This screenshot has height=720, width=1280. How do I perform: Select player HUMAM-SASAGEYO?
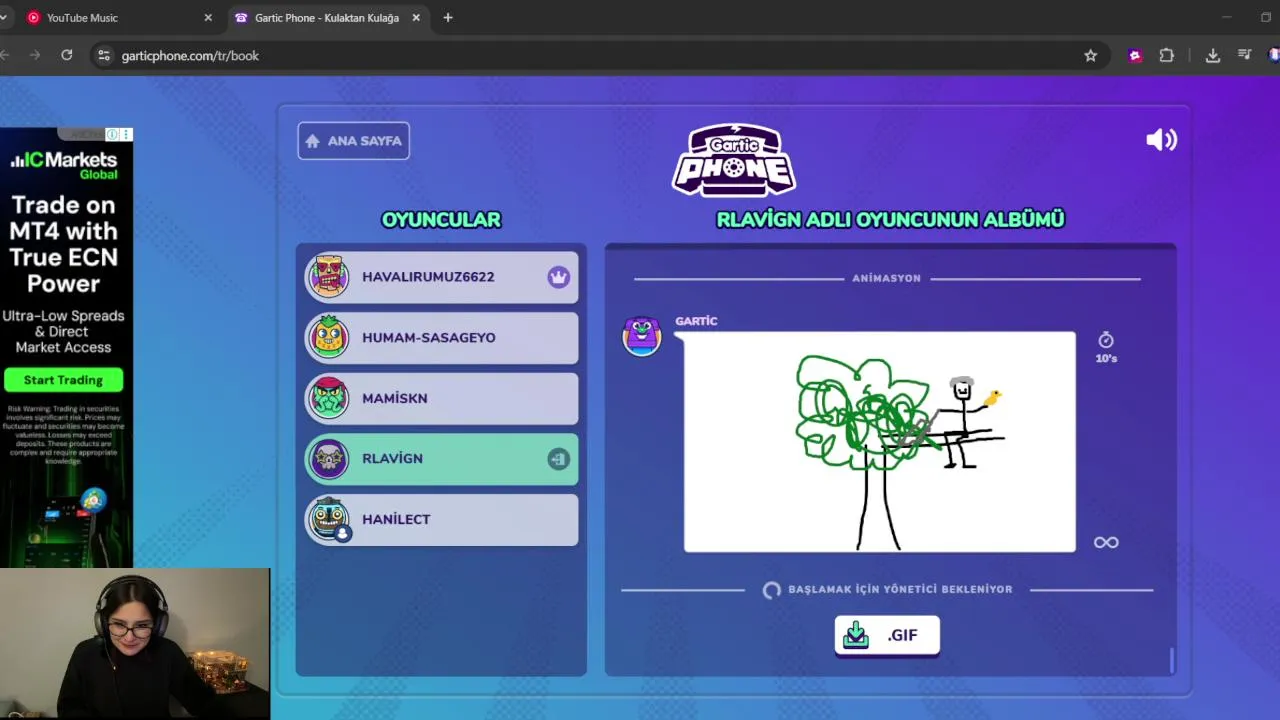[441, 338]
